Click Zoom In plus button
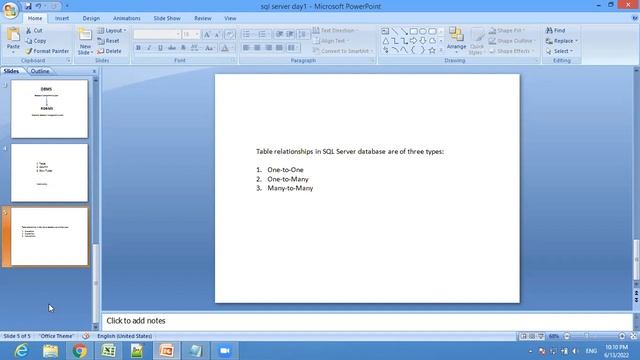 click(622, 336)
